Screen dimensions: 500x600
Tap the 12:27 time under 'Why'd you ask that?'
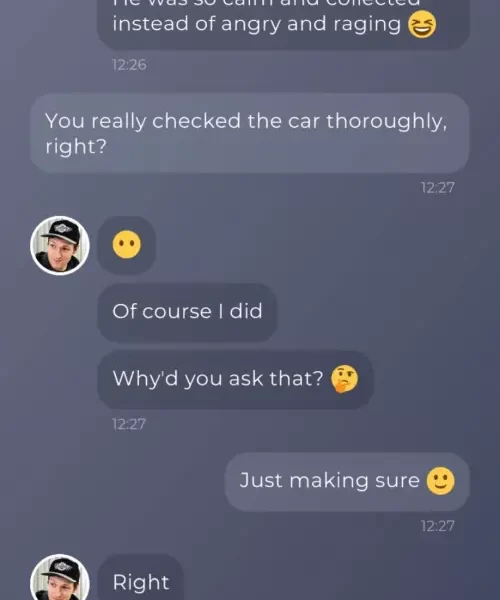129,424
